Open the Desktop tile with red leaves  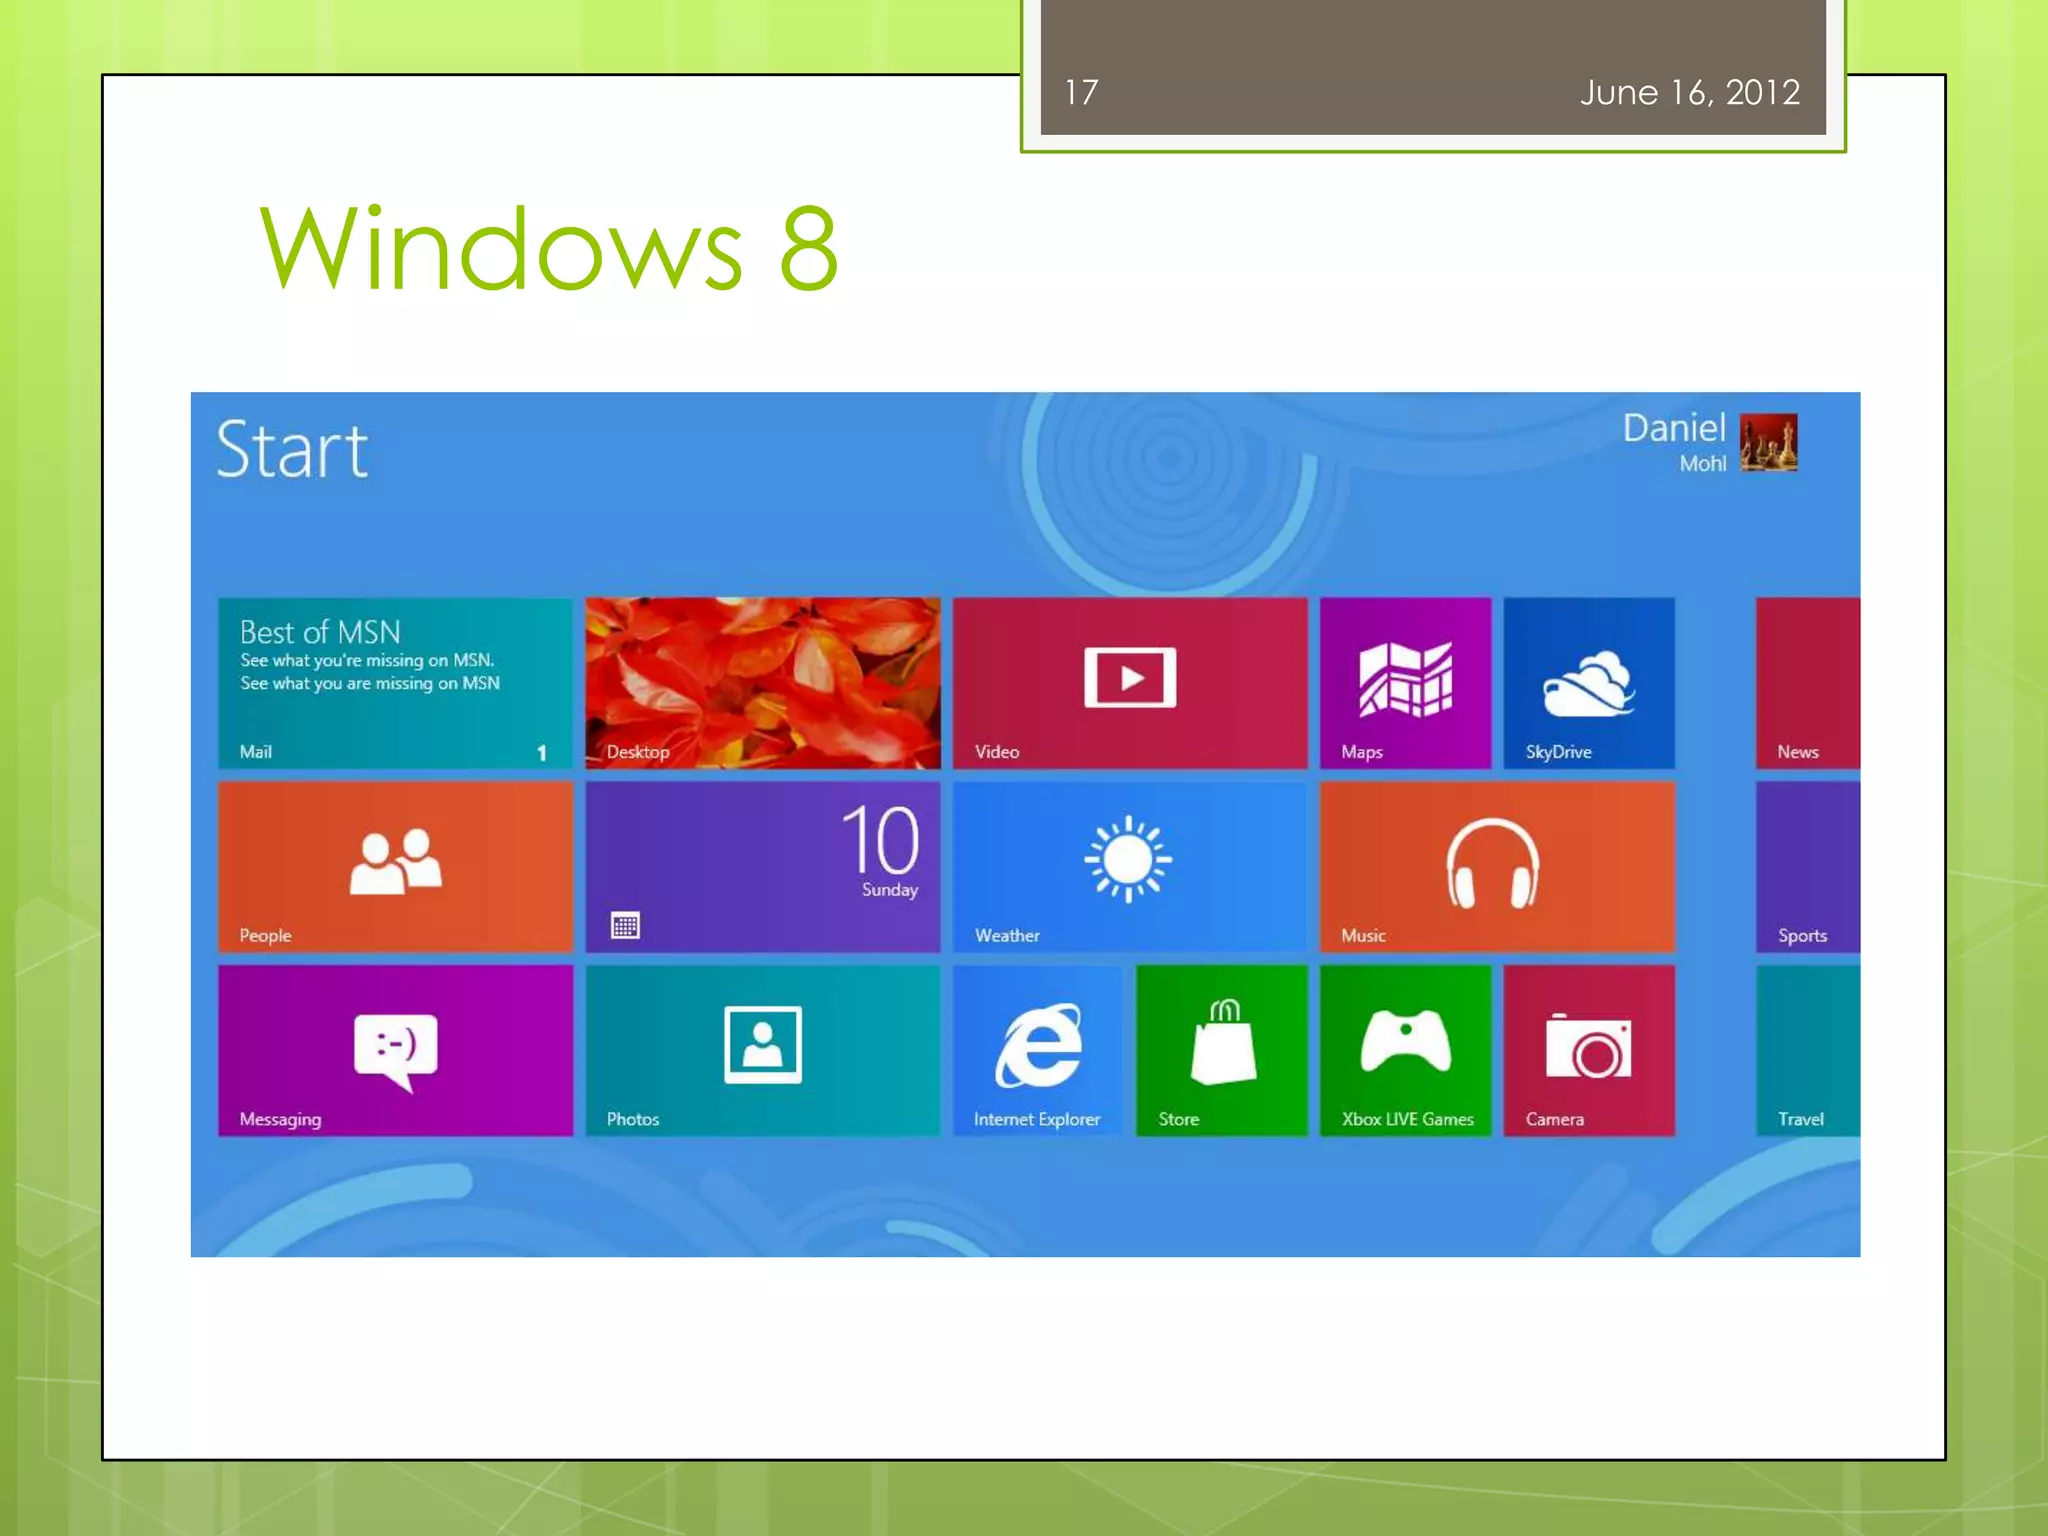pos(762,683)
